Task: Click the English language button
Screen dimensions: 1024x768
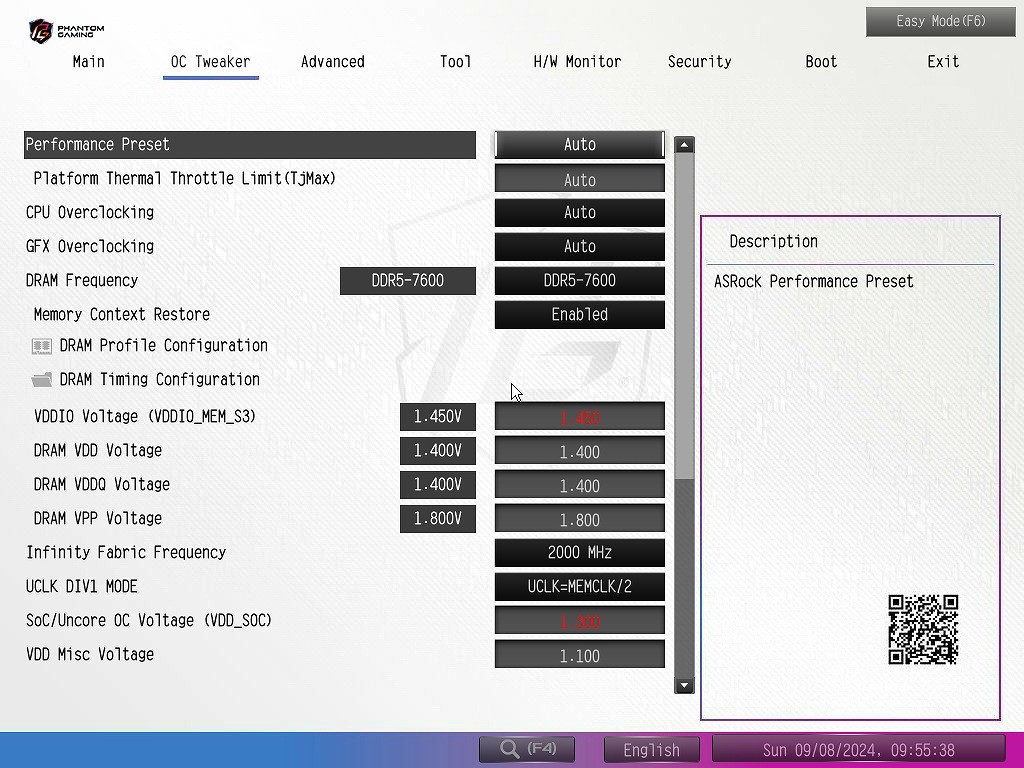Action: pyautogui.click(x=651, y=749)
